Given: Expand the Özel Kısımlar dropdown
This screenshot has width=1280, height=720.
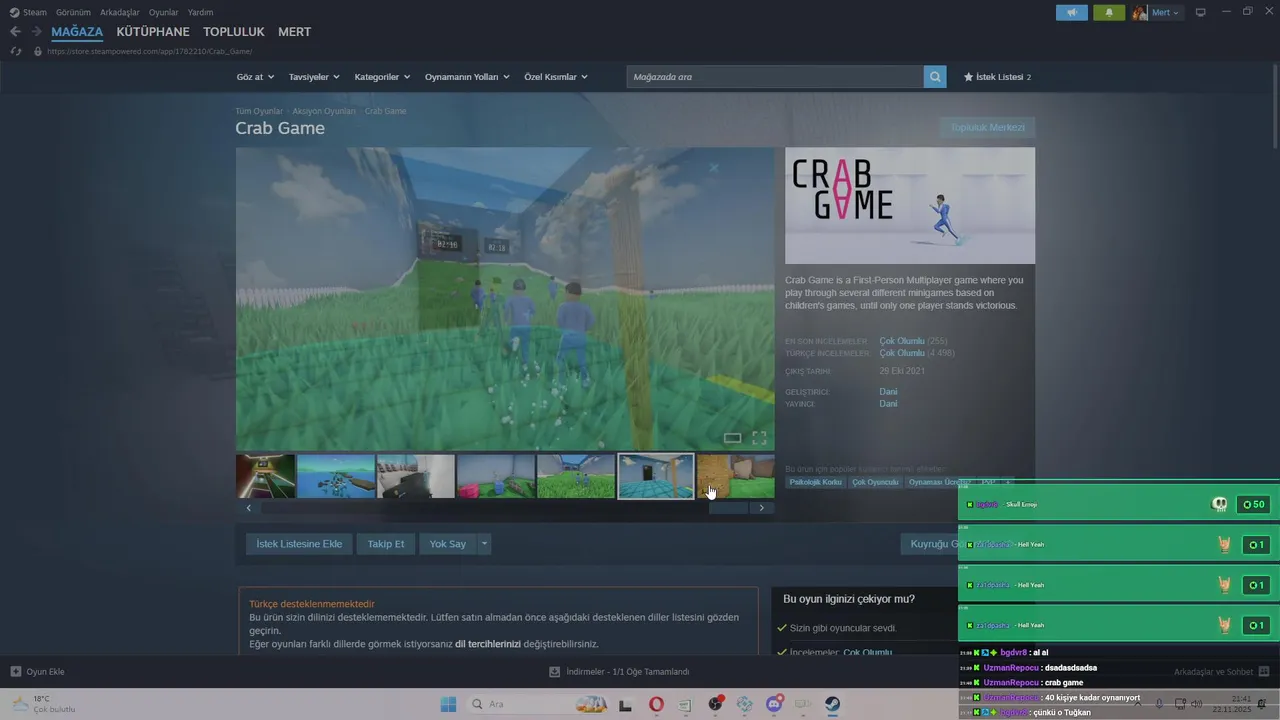Looking at the screenshot, I should [556, 77].
